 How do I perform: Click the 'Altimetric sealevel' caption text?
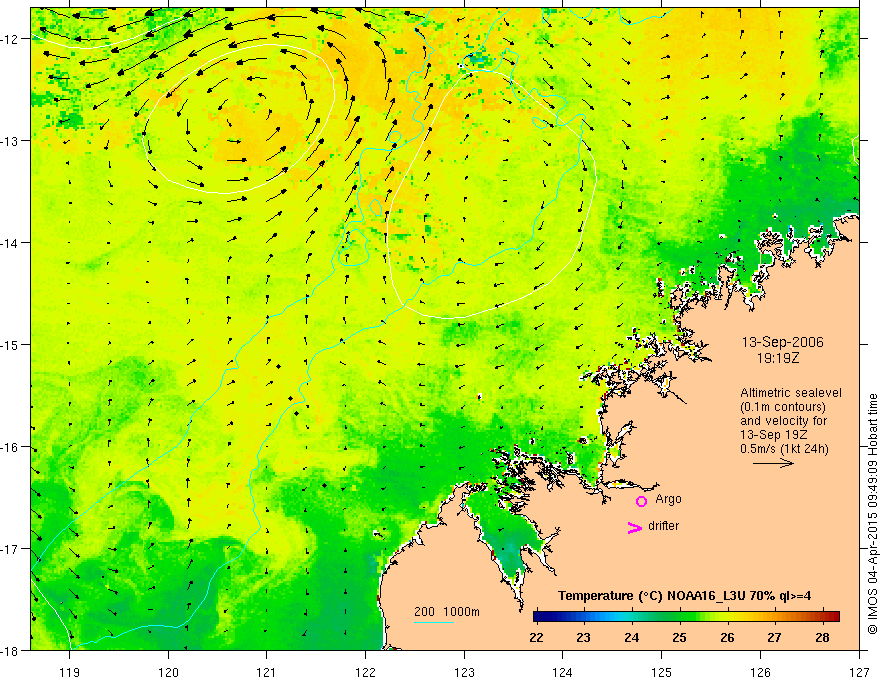[791, 393]
